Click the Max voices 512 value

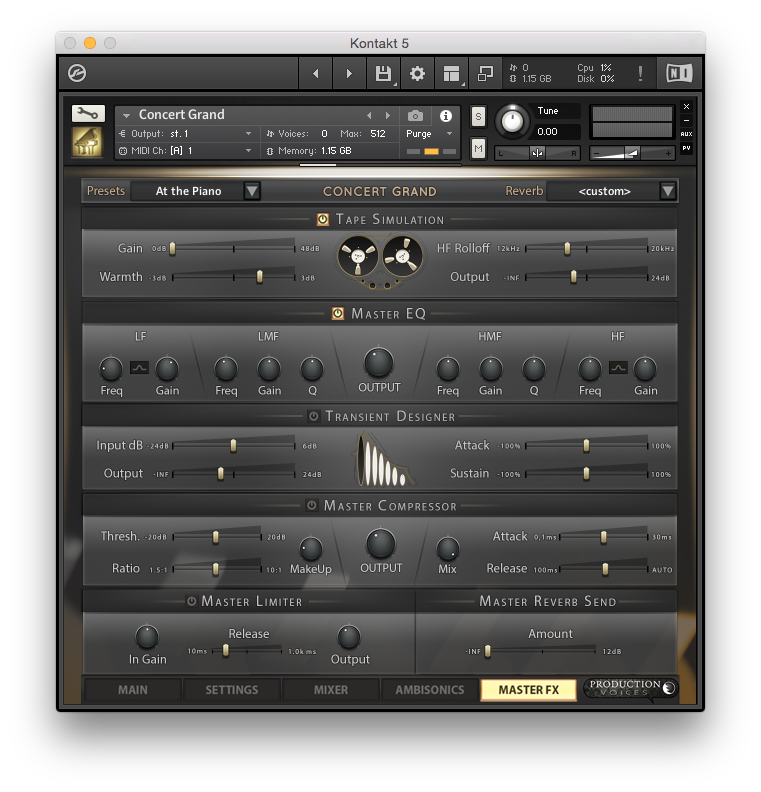tap(378, 134)
